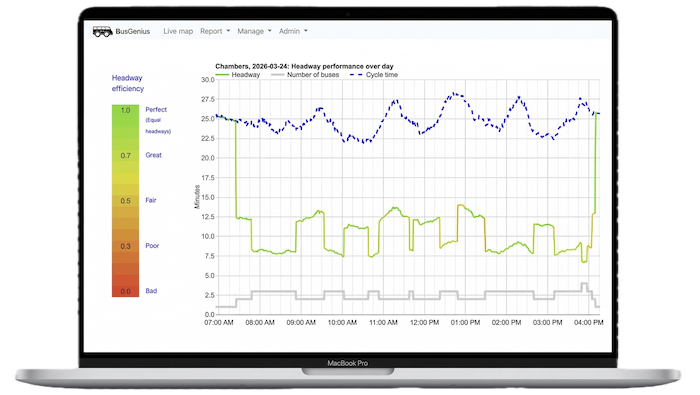The height and width of the screenshot is (395, 700).
Task: Click the chart title Chambers headway performance
Action: point(304,66)
